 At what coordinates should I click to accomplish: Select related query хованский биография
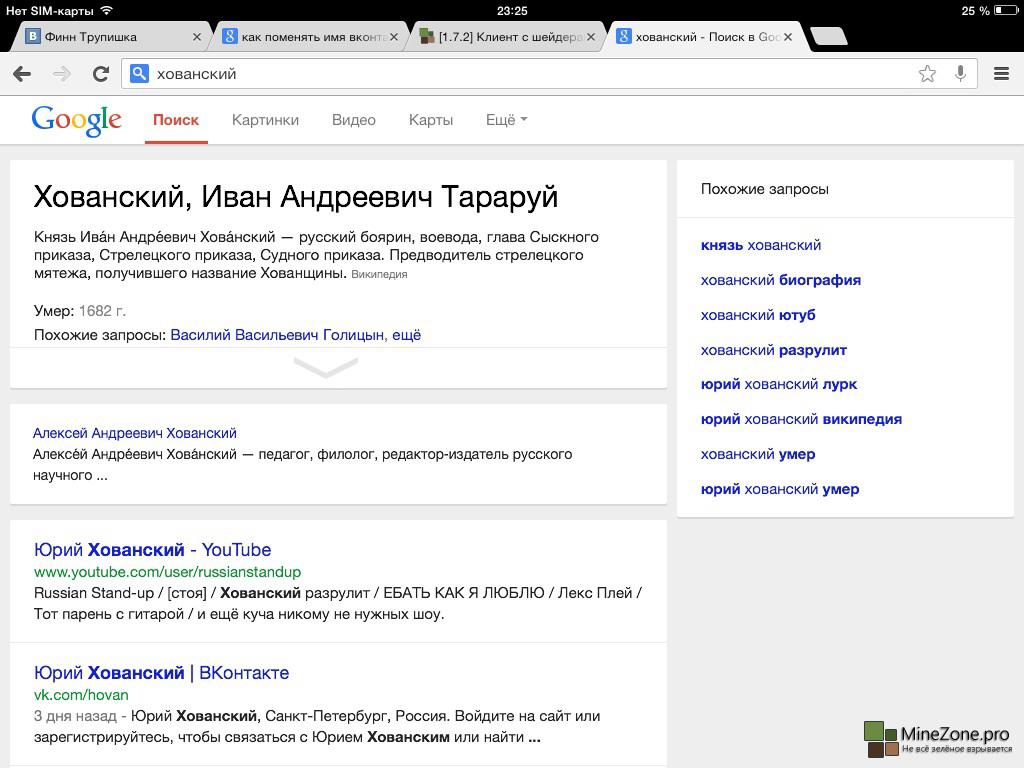(x=780, y=280)
